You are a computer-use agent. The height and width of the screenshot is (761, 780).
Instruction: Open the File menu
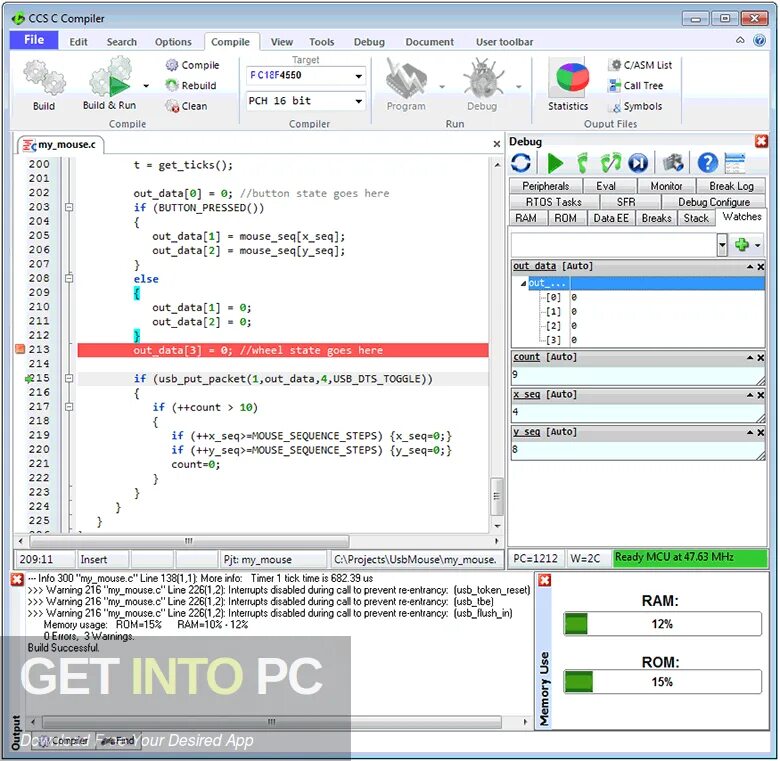(34, 40)
